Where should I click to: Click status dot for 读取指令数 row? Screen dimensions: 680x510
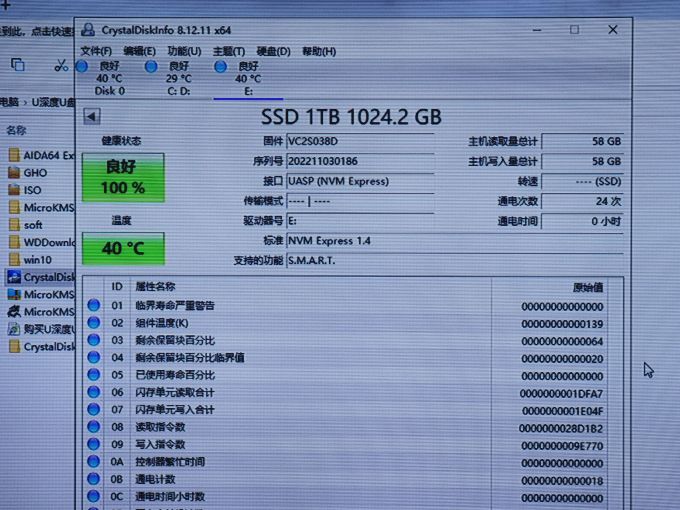click(94, 427)
